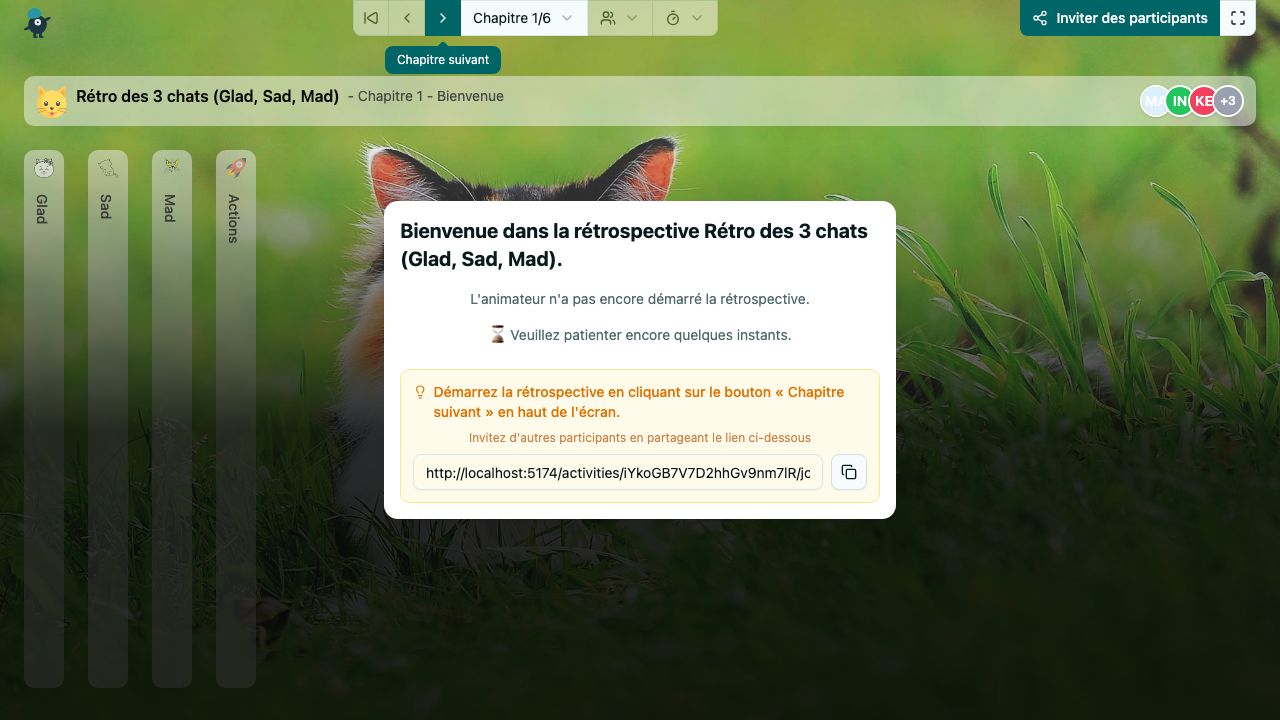Jump to first chapter using skip-back icon
Image resolution: width=1280 pixels, height=720 pixels.
[x=370, y=17]
